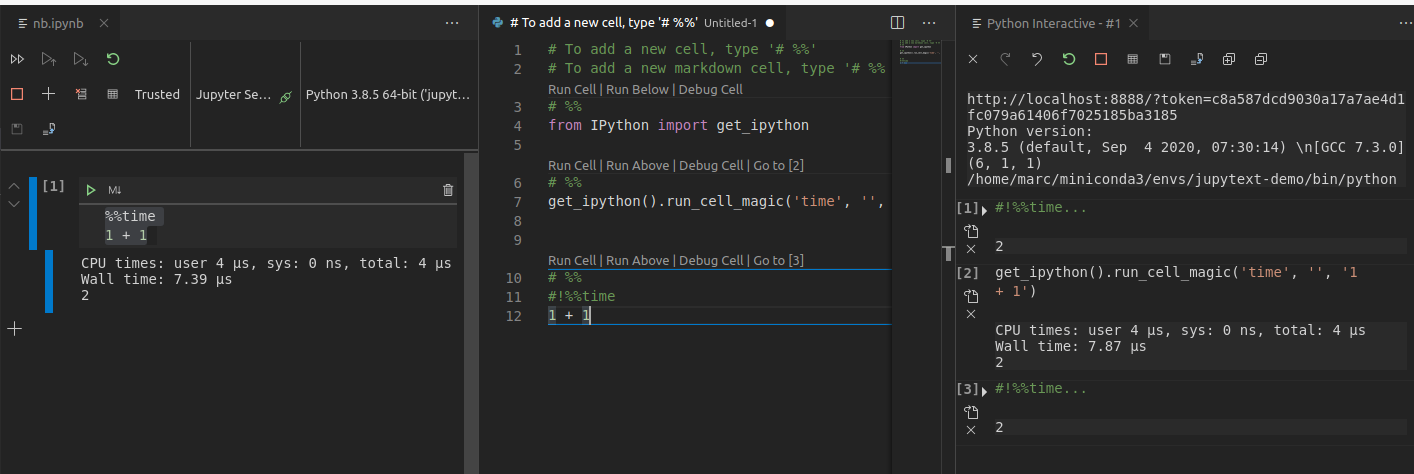
Task: Open the Python 3.8.5 64-bit kernel picker
Action: [388, 95]
